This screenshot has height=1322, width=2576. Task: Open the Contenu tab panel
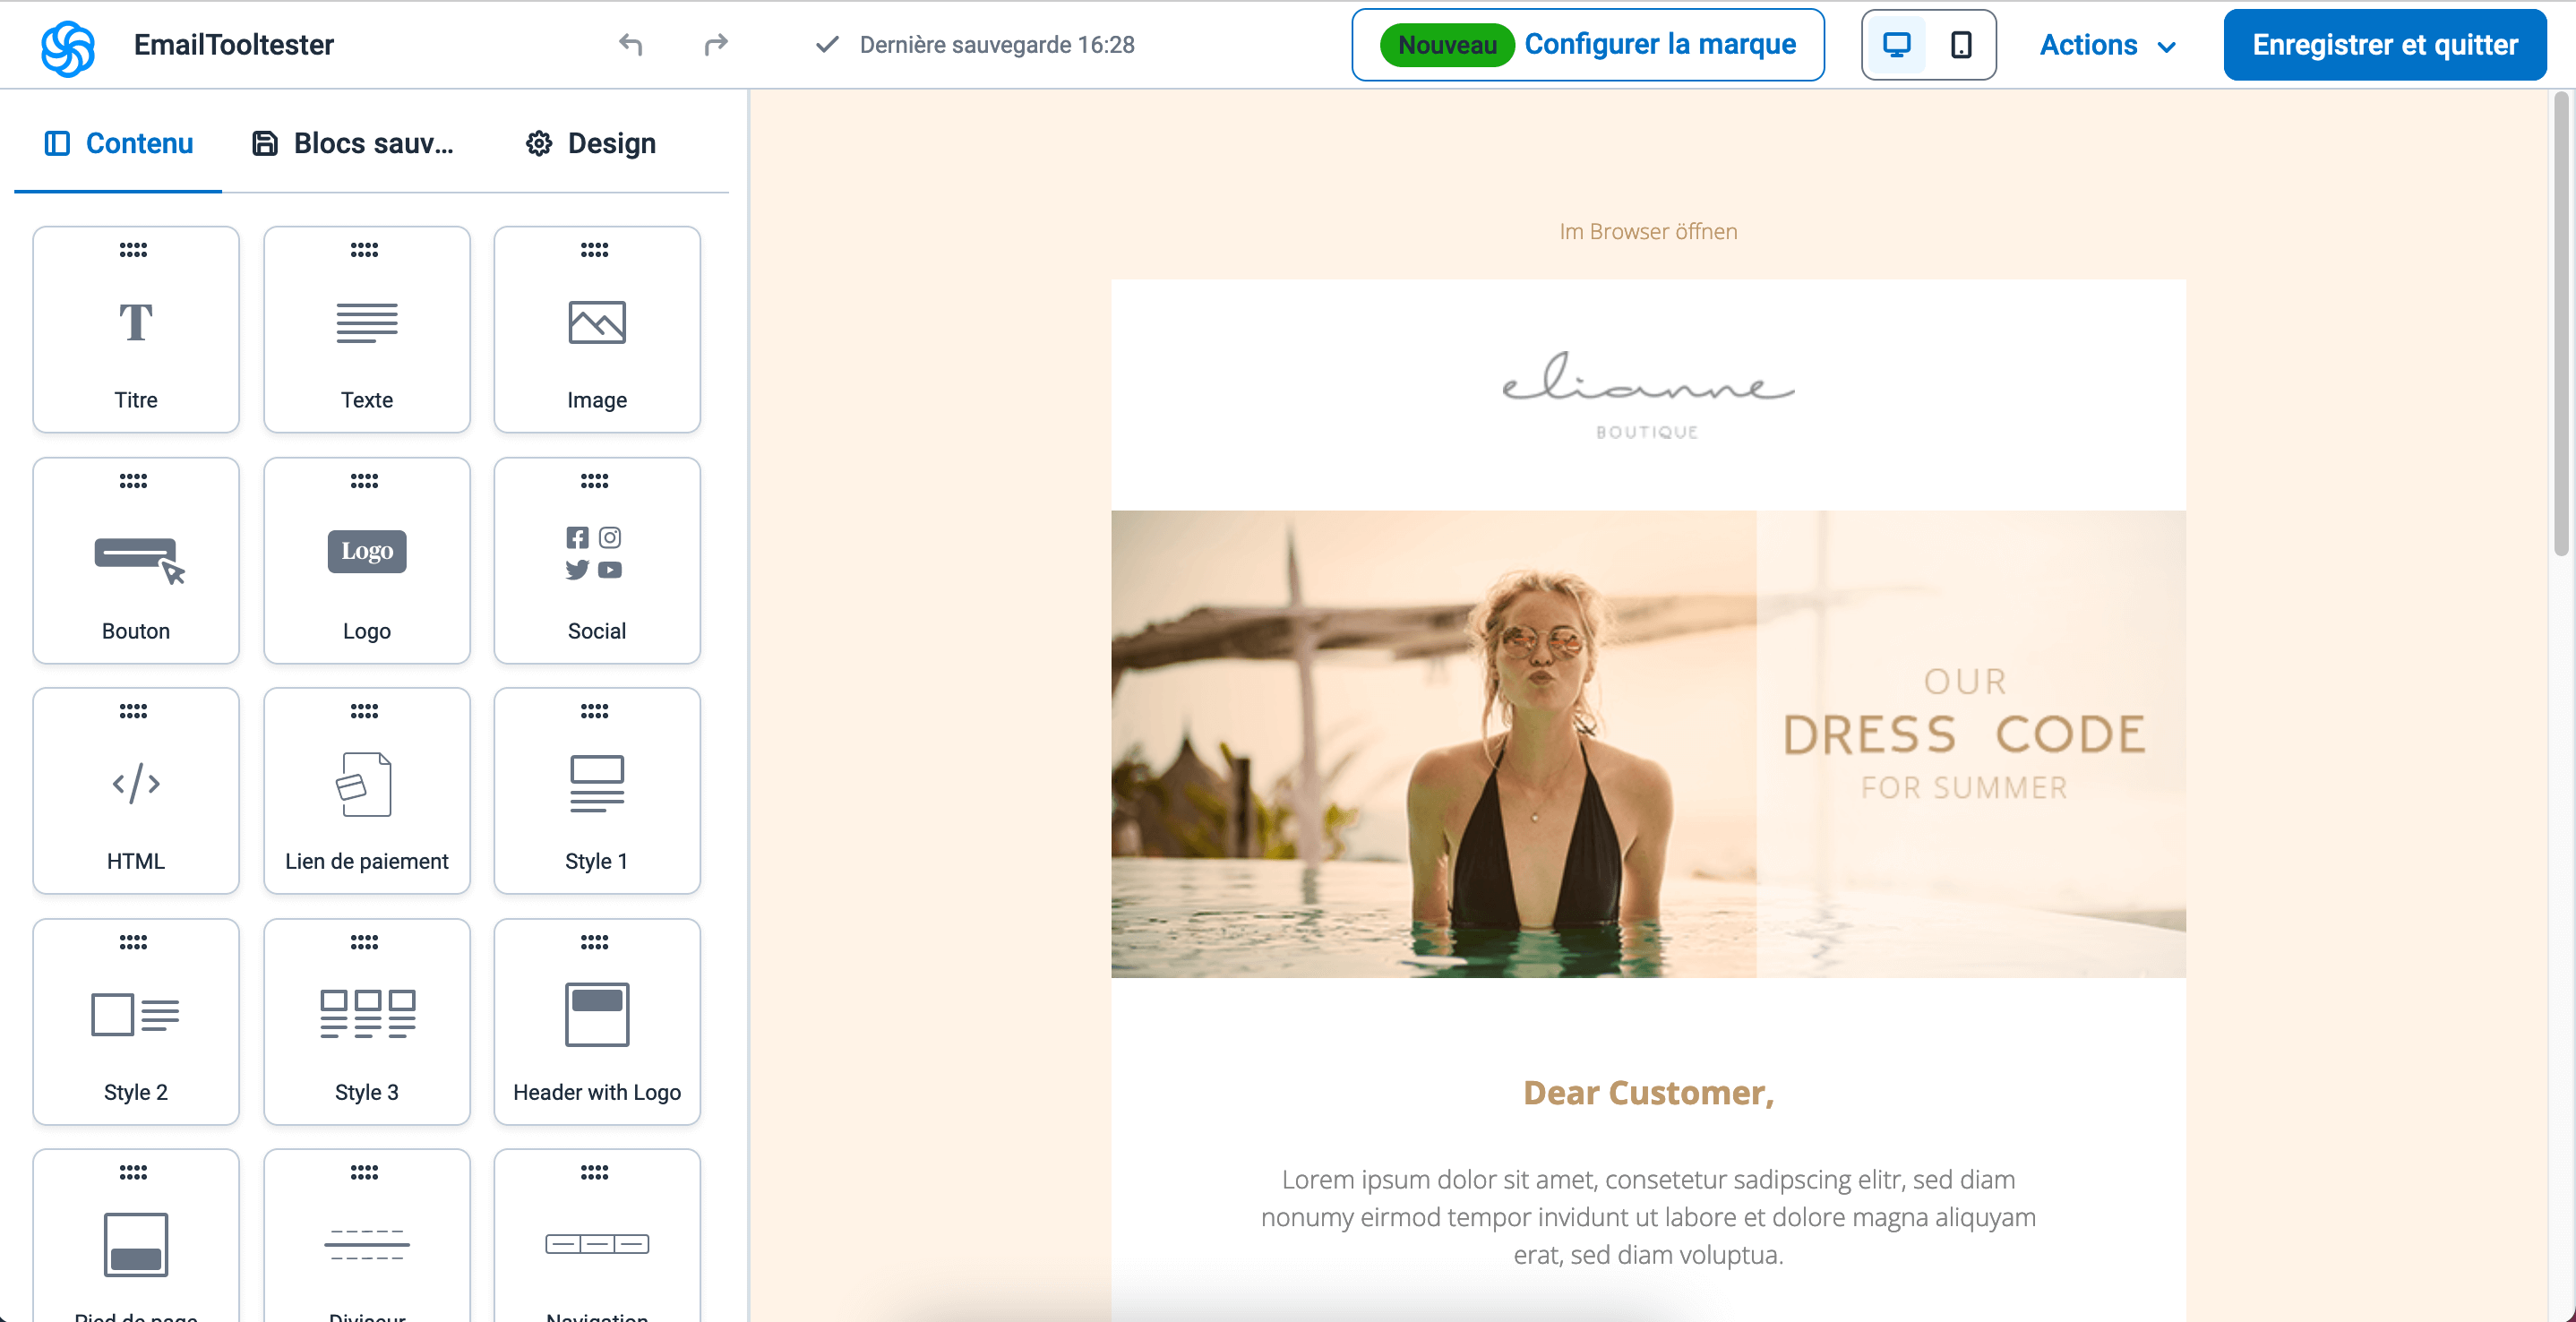click(x=118, y=143)
